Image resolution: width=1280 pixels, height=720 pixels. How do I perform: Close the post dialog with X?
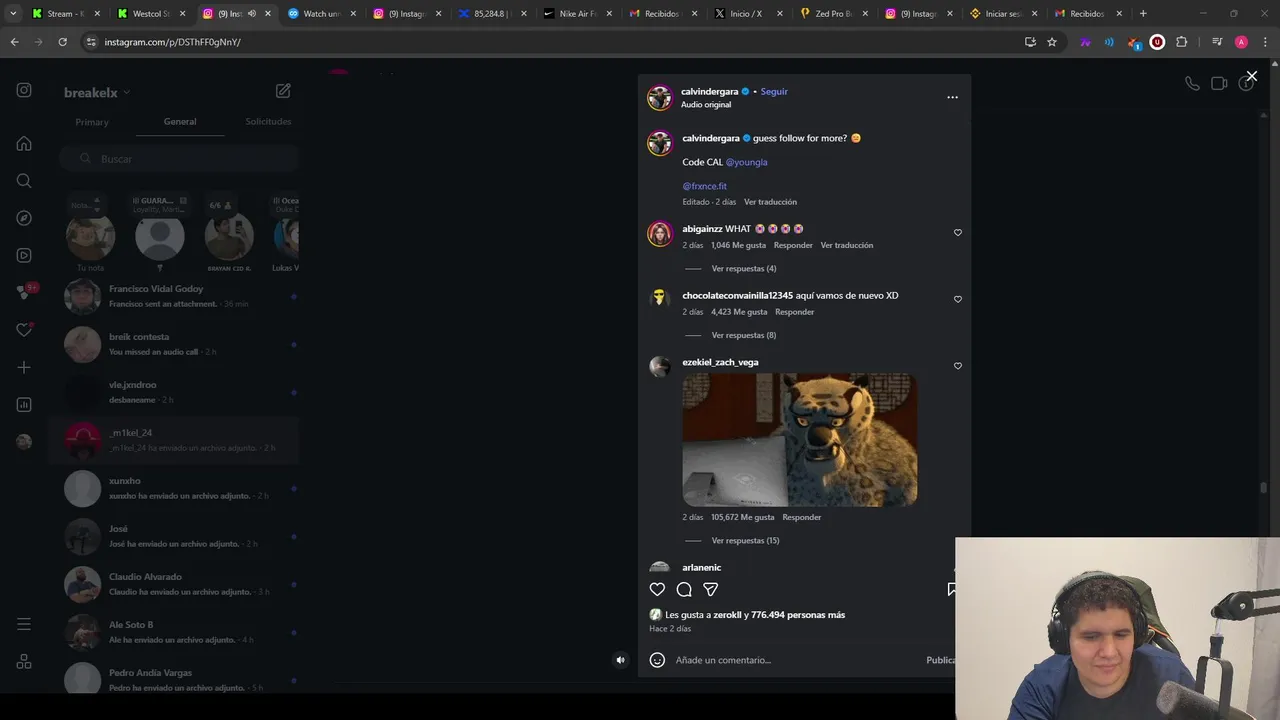[x=1251, y=76]
